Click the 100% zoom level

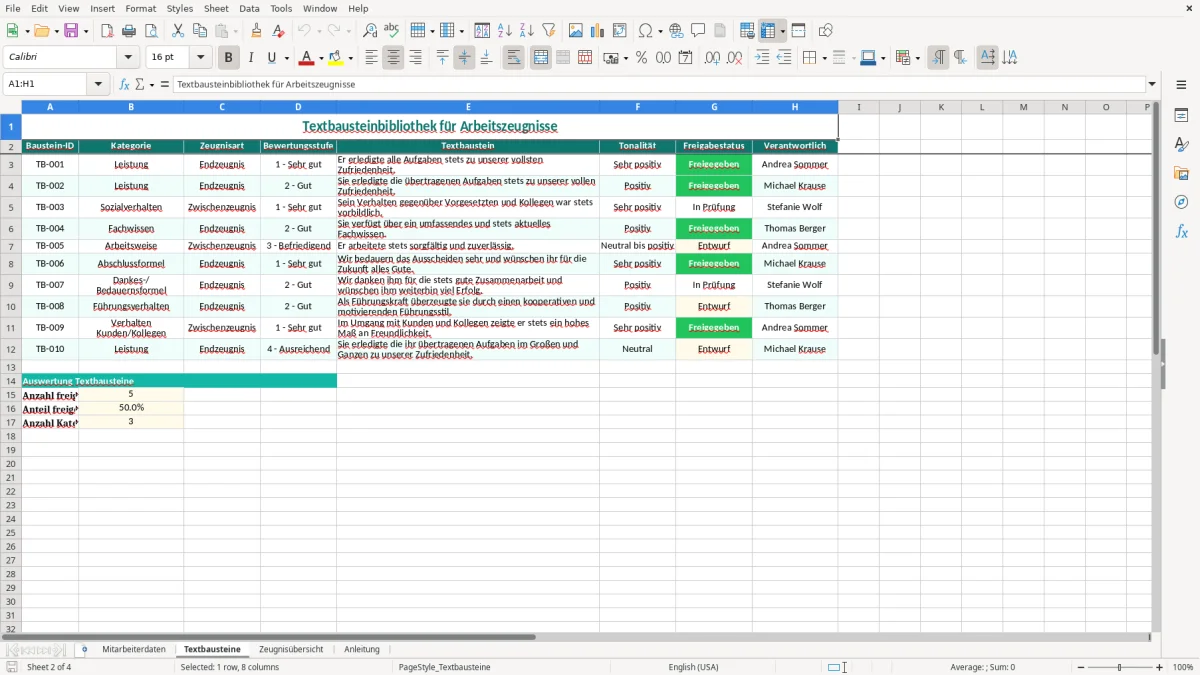(1183, 667)
